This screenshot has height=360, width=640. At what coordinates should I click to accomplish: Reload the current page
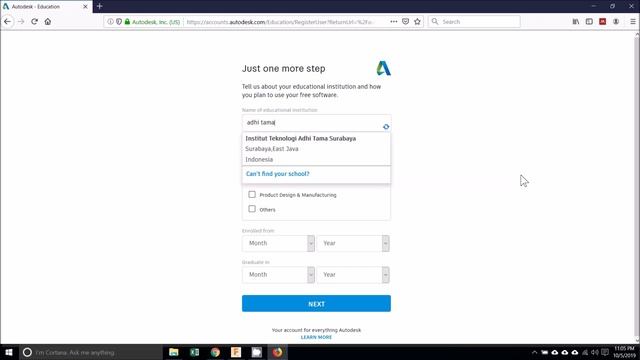(34, 22)
